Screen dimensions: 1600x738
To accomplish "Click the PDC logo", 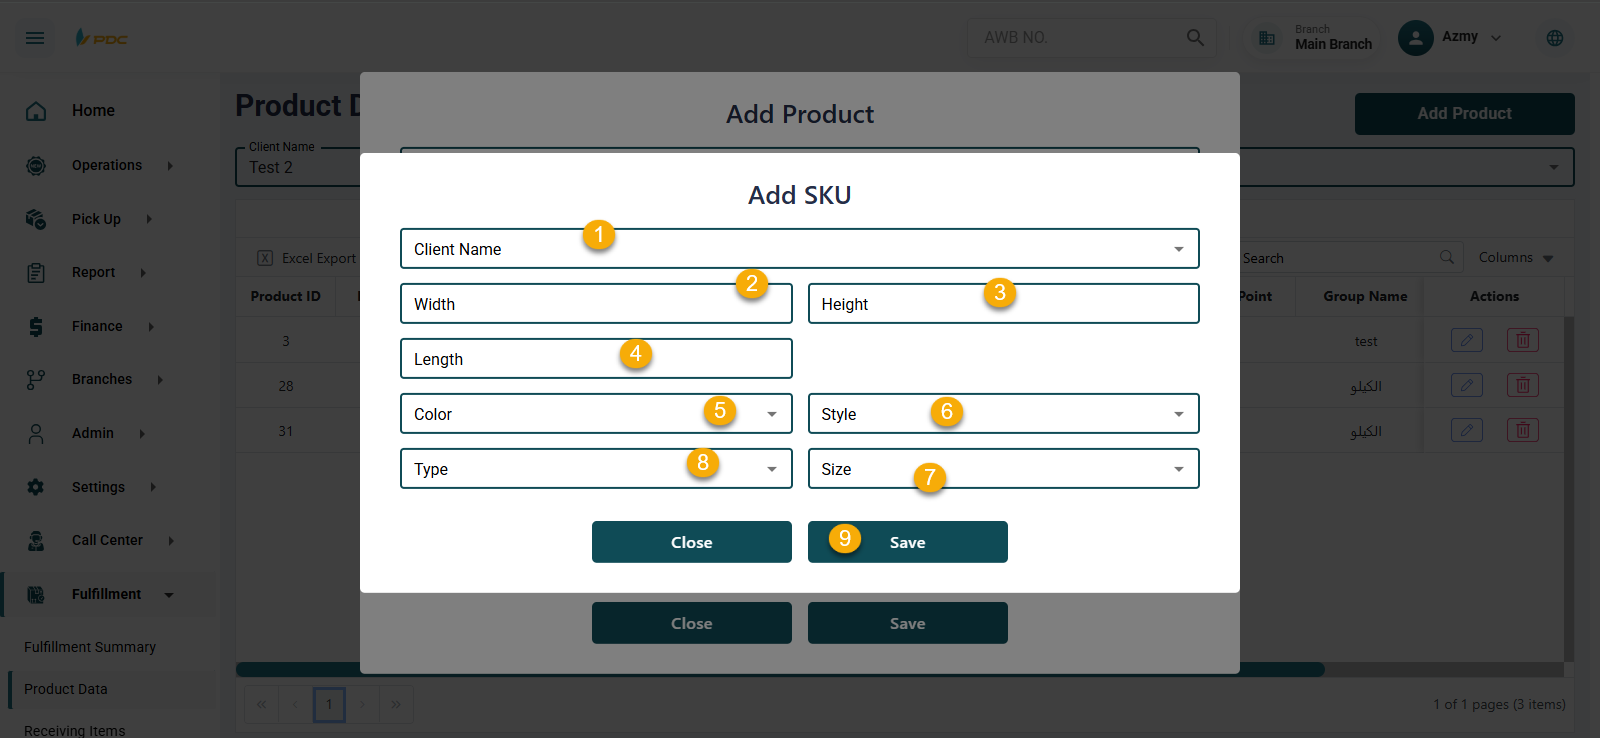I will [101, 38].
